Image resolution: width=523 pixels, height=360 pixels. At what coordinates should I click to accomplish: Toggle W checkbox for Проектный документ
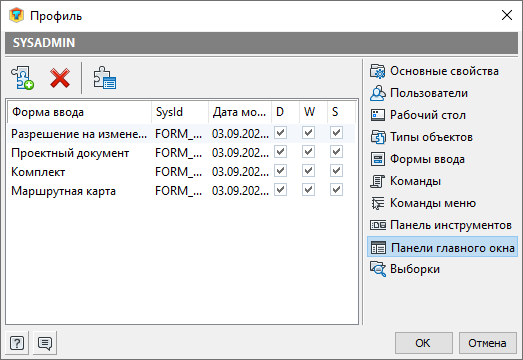tap(309, 152)
